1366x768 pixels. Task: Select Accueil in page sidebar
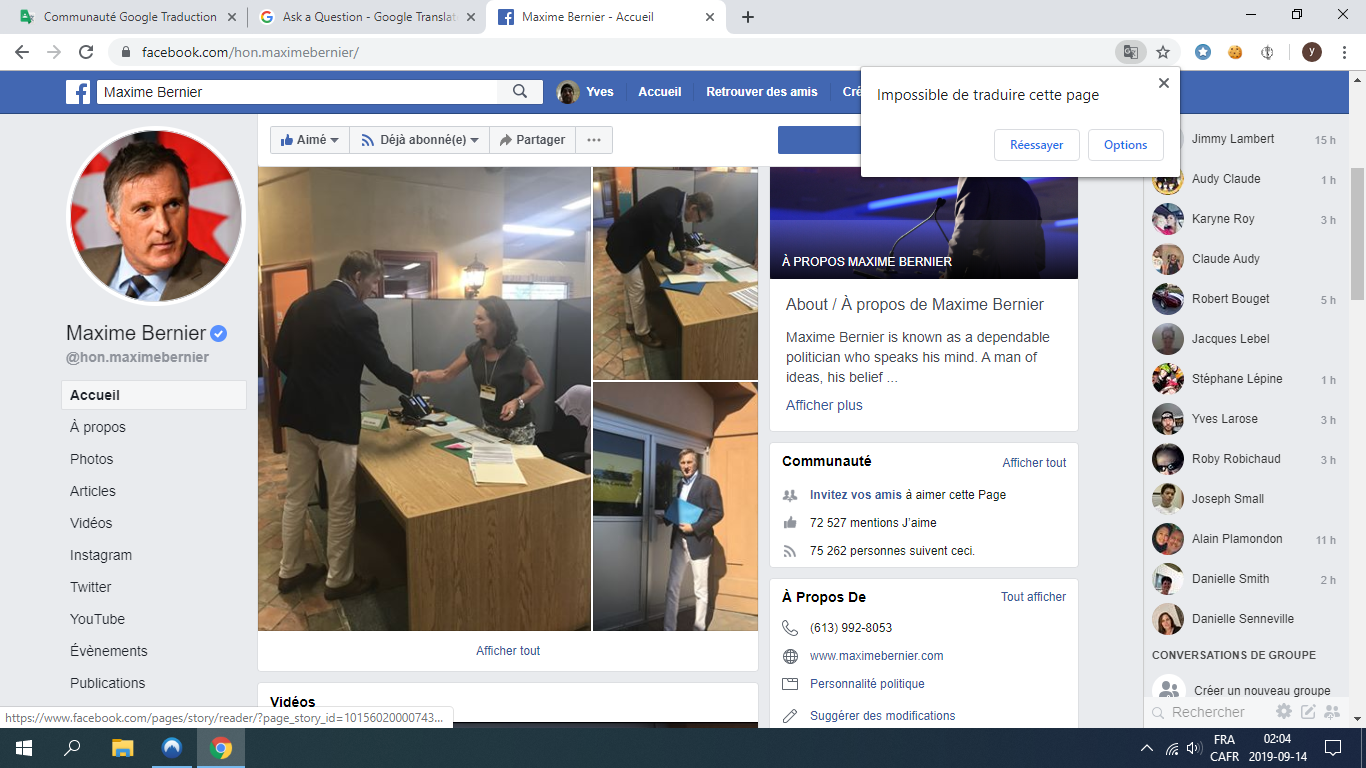(x=154, y=395)
